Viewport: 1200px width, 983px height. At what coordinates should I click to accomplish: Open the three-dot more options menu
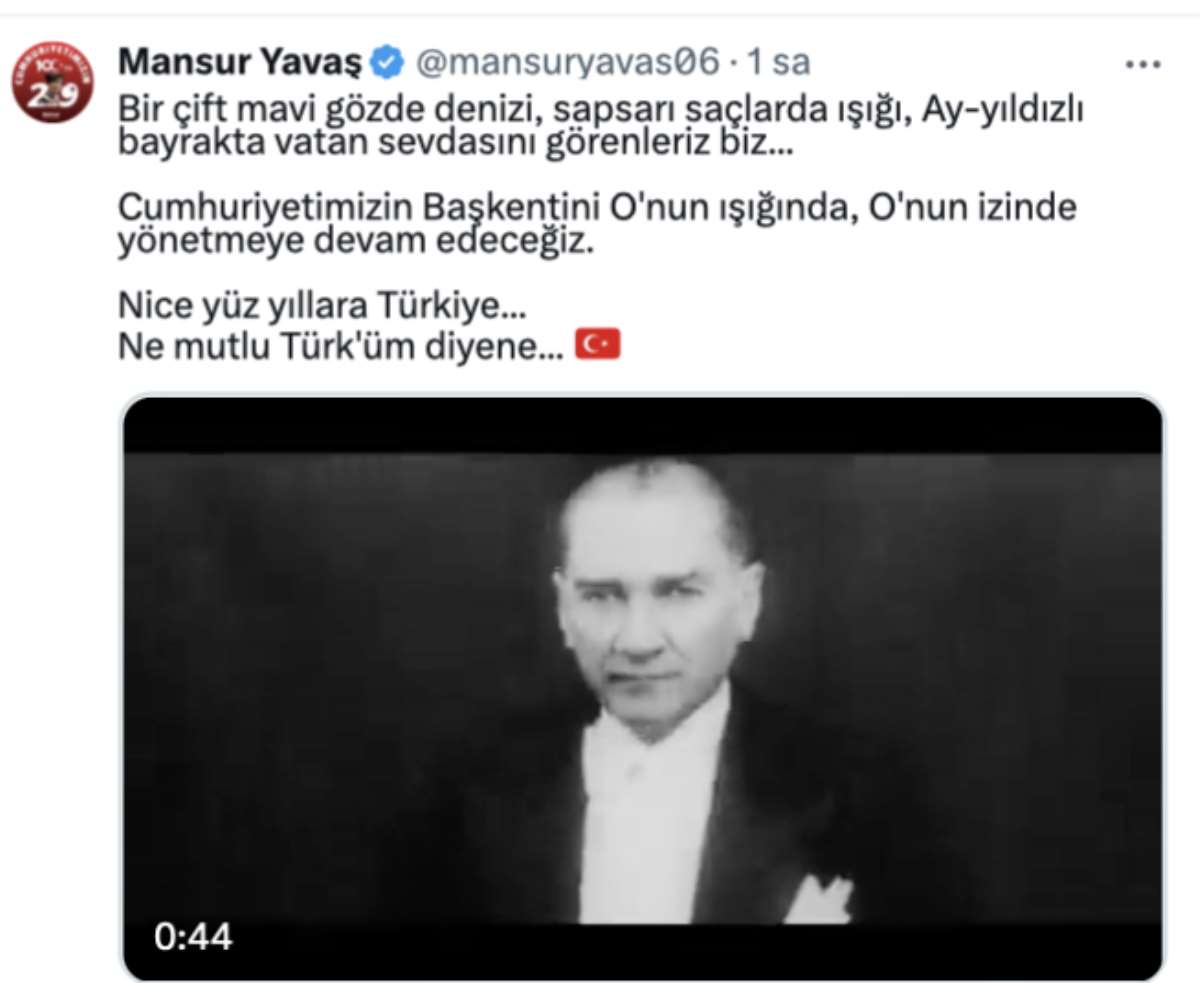(x=1142, y=64)
